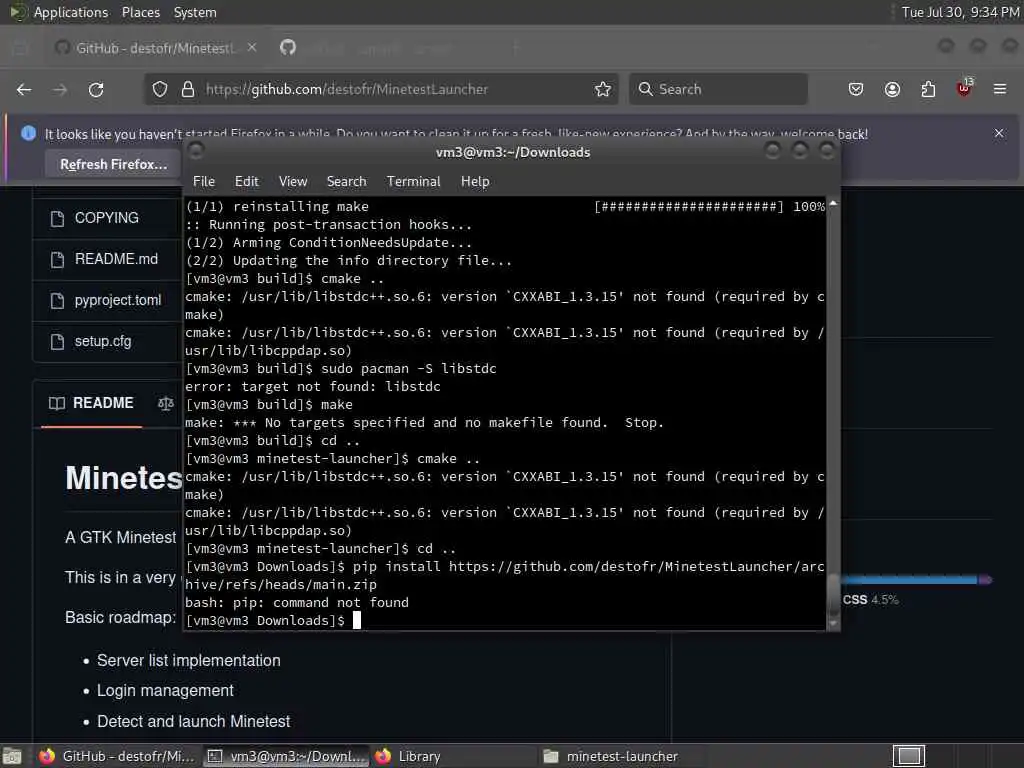Open the extensions puzzle icon
The width and height of the screenshot is (1024, 768).
coord(928,89)
